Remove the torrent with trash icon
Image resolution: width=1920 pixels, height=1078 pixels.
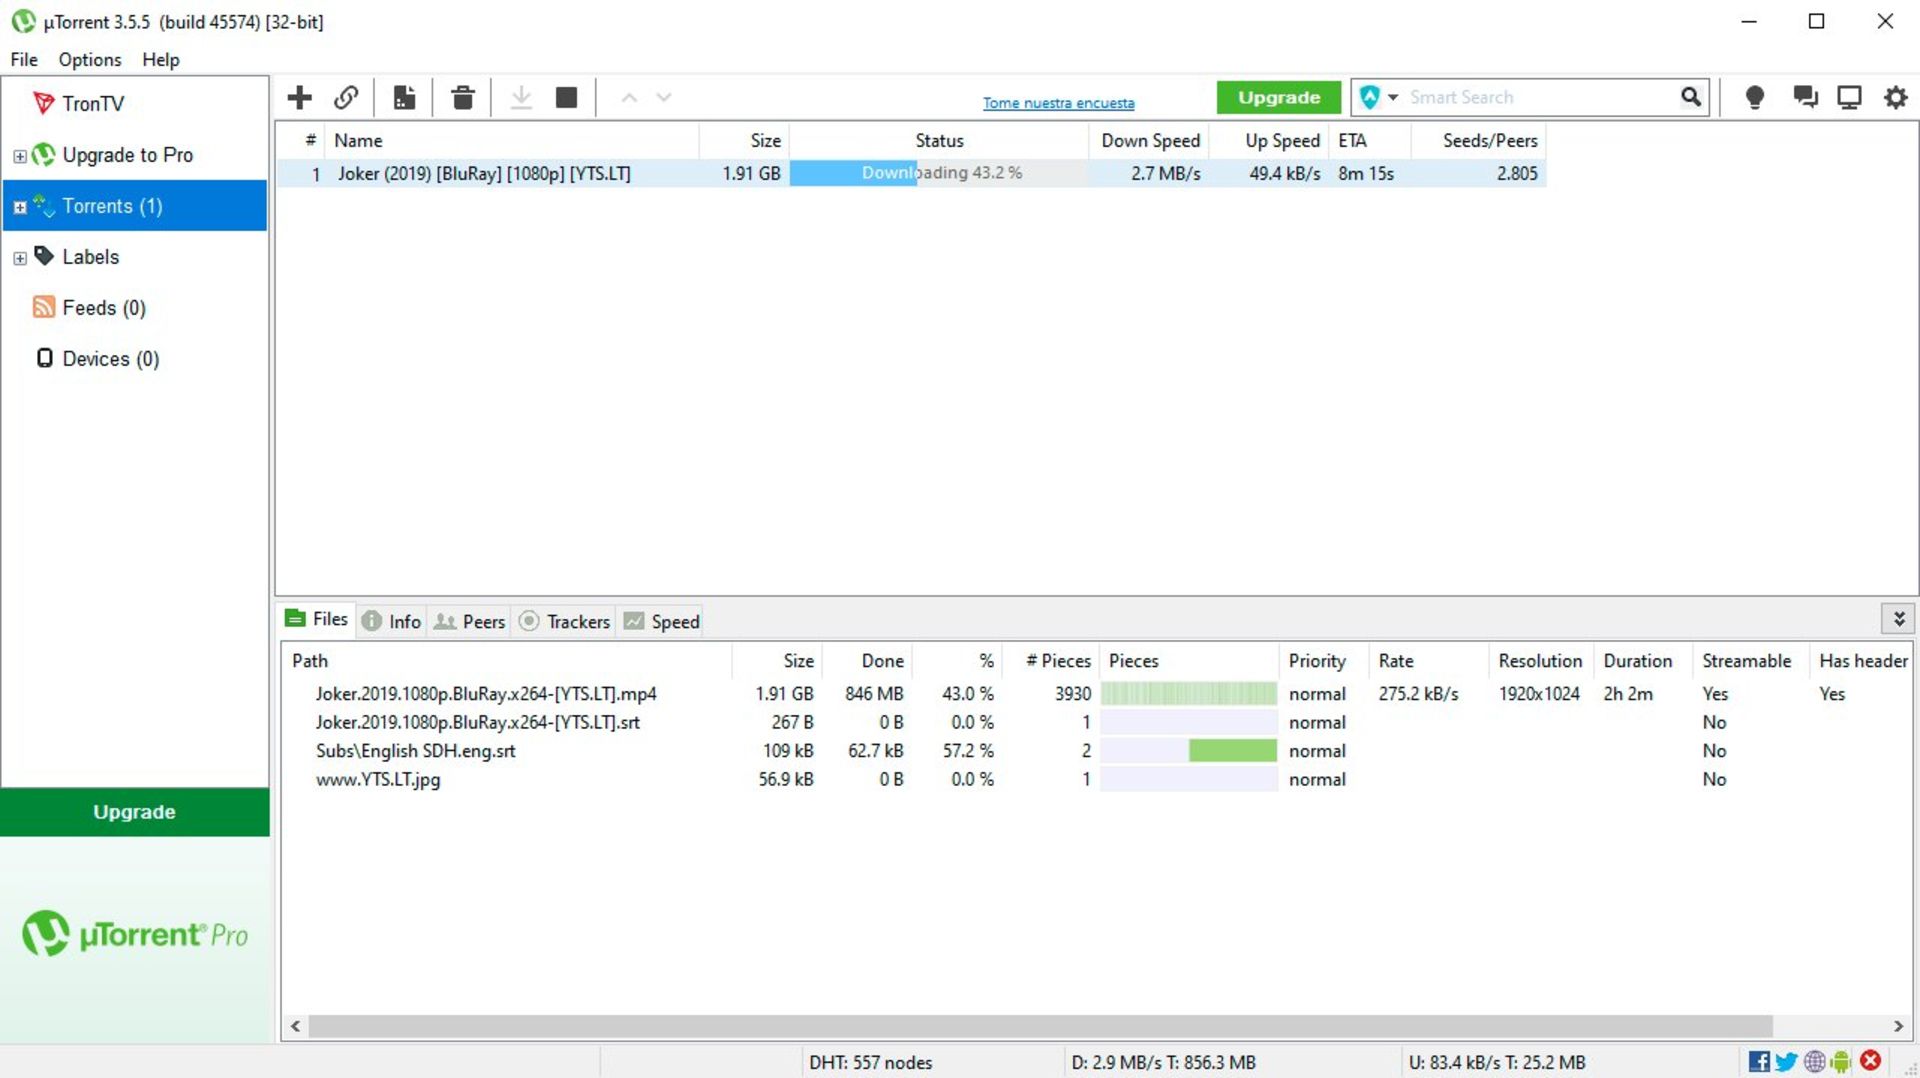click(462, 97)
